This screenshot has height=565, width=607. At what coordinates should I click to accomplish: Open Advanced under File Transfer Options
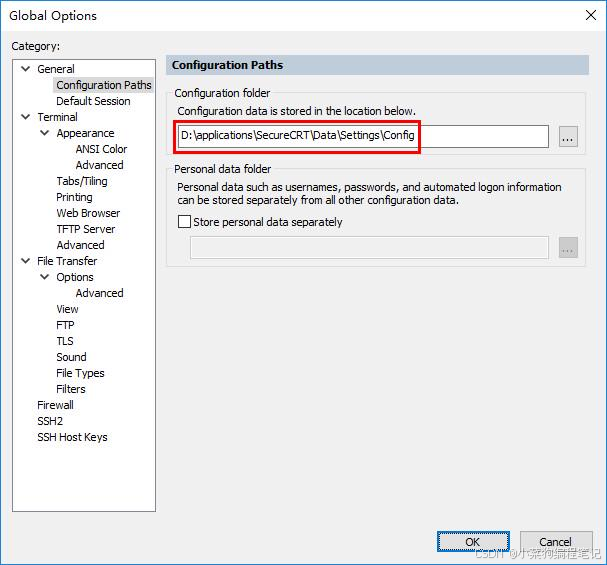tap(99, 293)
